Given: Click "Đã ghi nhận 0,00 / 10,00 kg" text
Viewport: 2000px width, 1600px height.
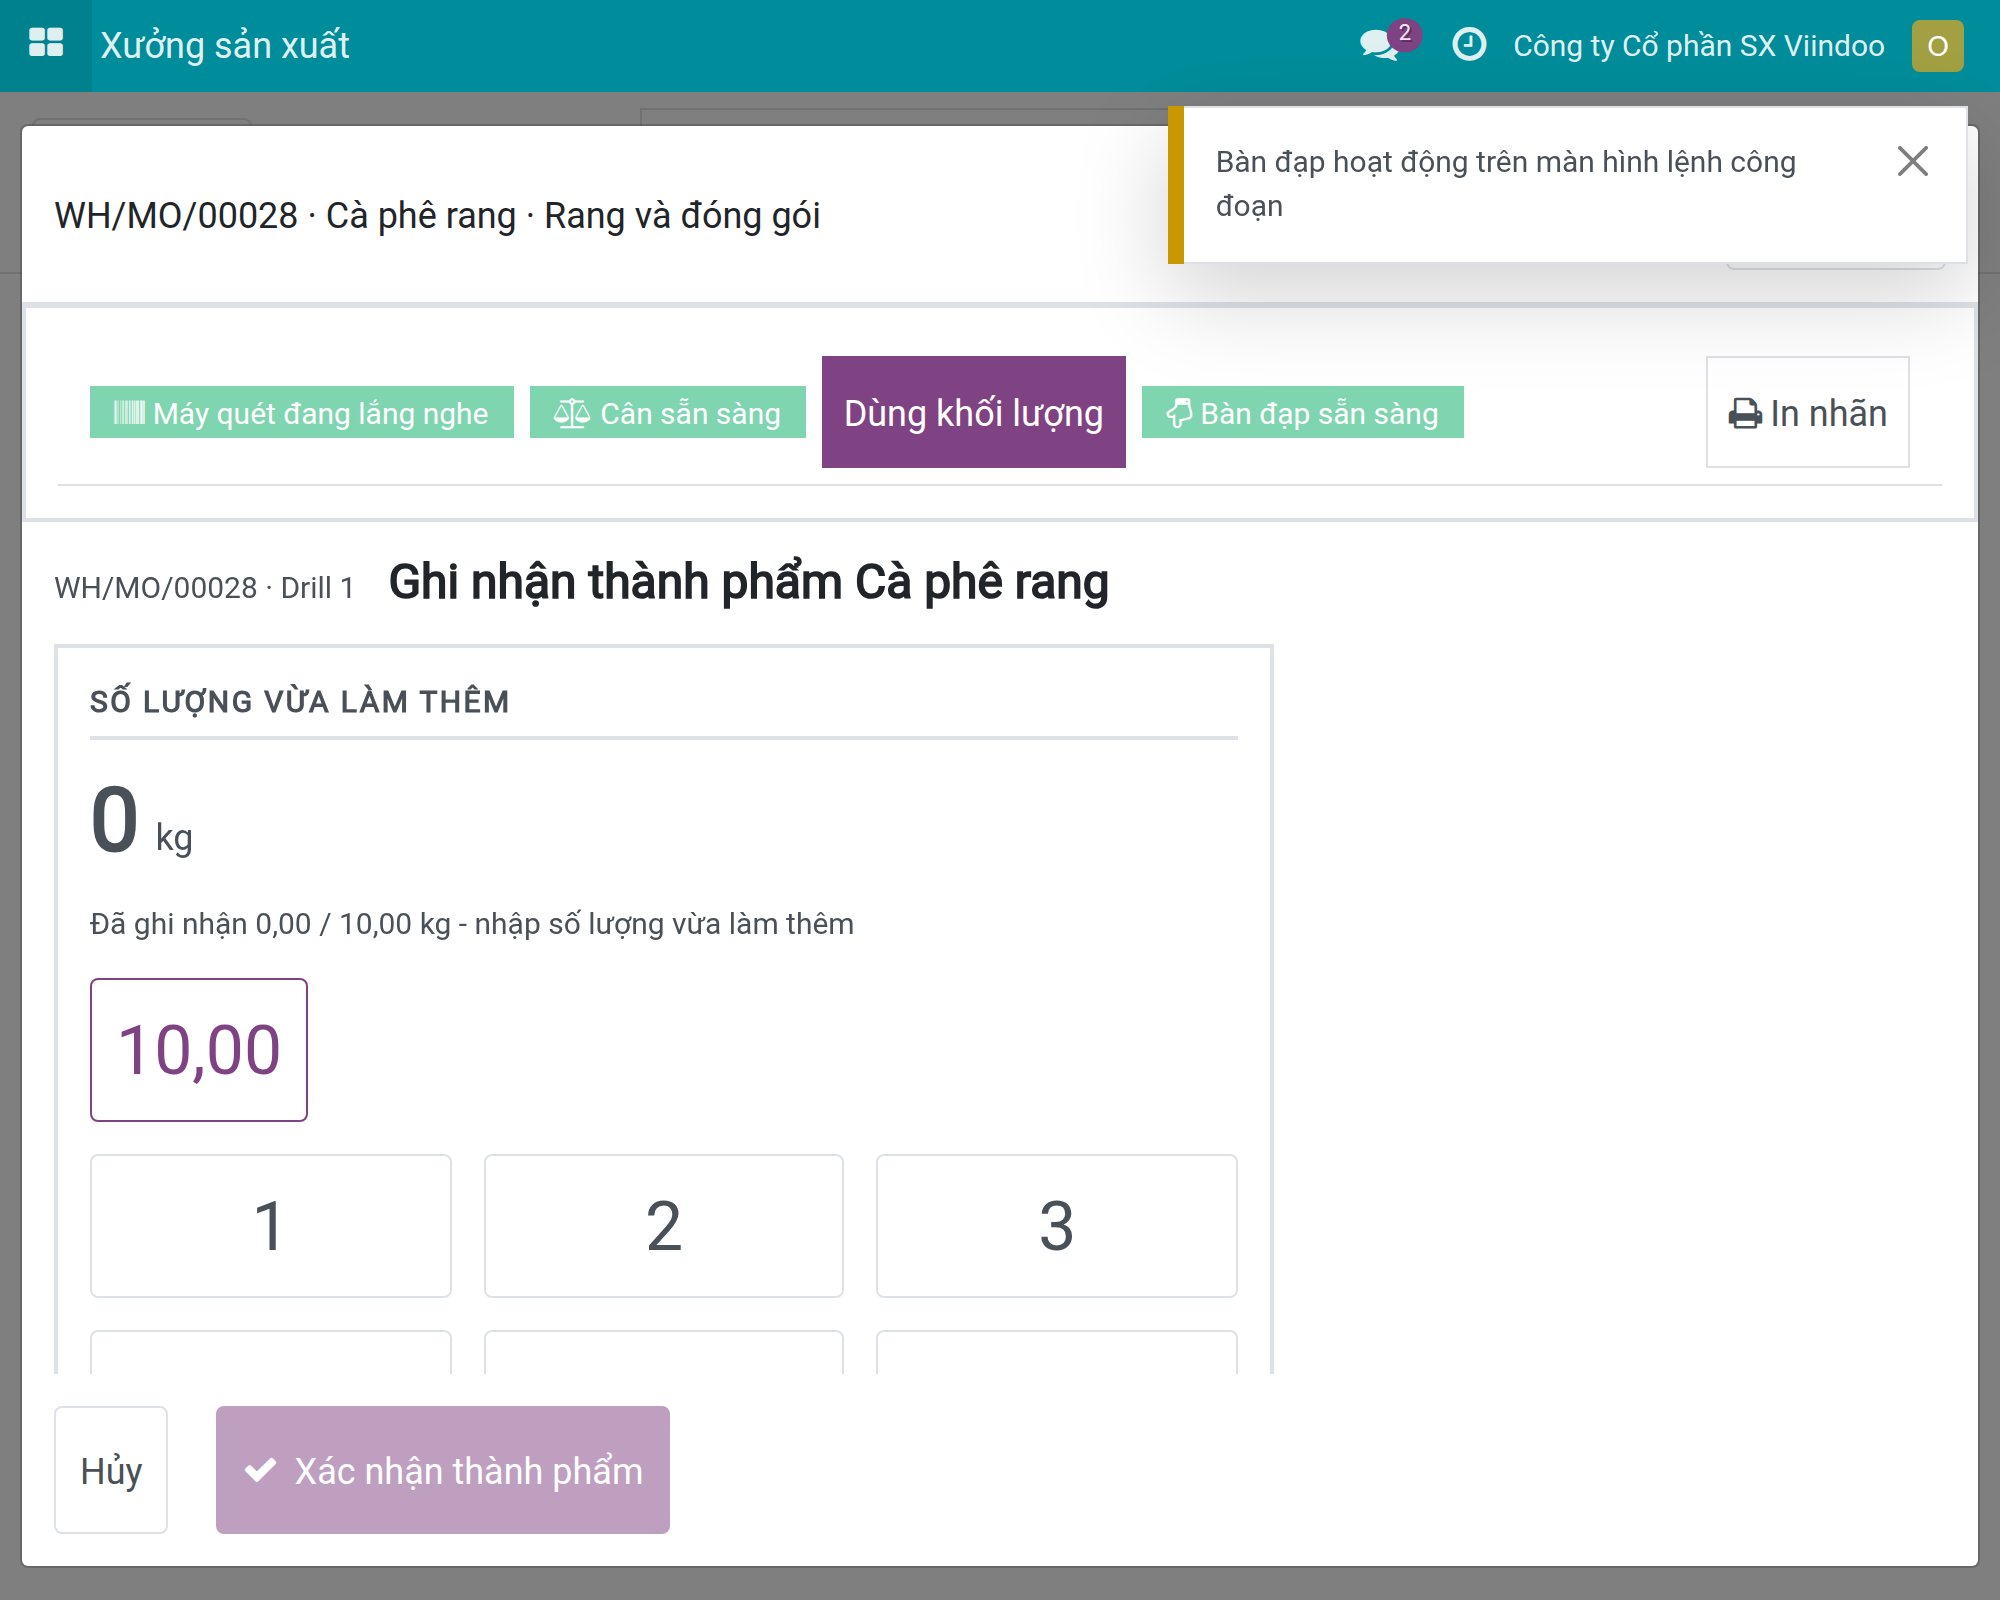Looking at the screenshot, I should tap(270, 924).
